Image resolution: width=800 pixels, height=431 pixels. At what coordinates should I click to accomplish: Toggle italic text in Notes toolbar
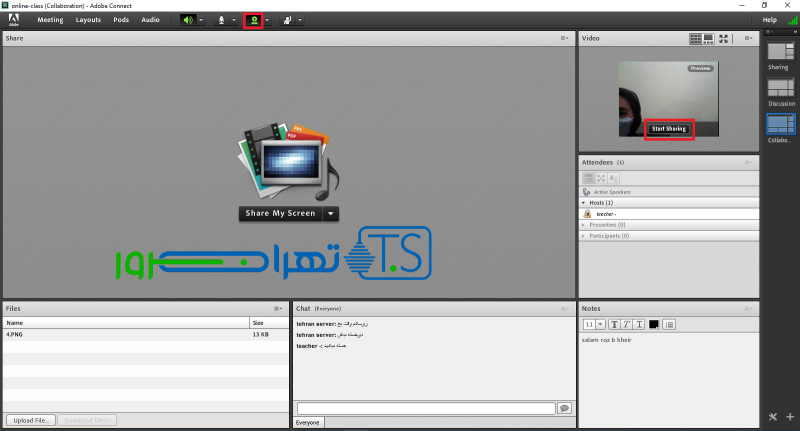[x=626, y=324]
